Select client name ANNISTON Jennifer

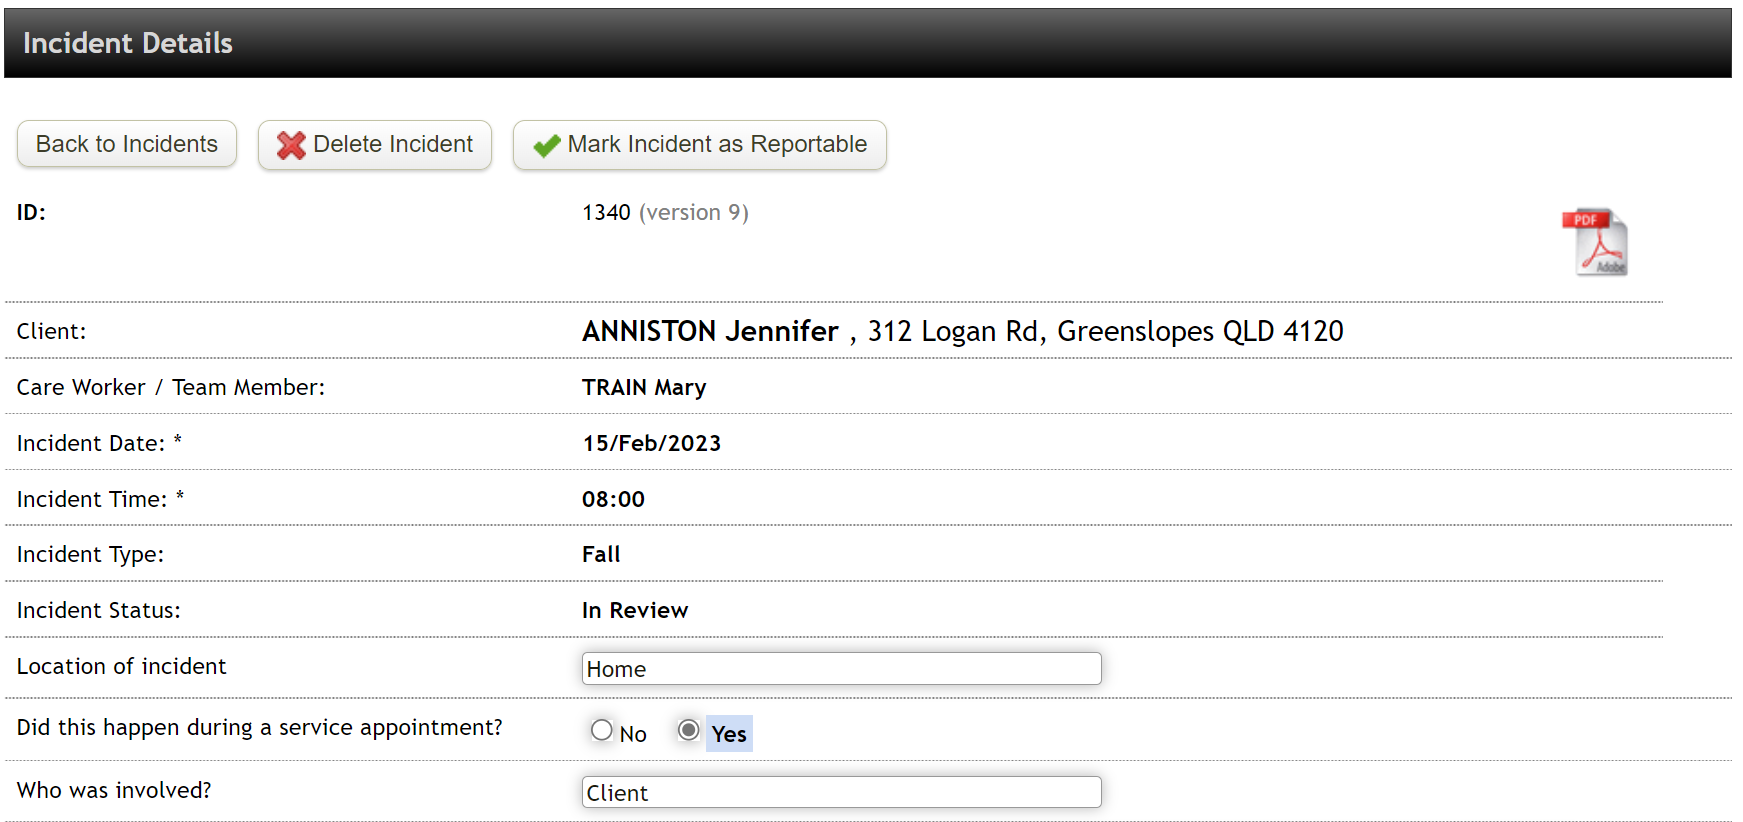click(x=710, y=330)
